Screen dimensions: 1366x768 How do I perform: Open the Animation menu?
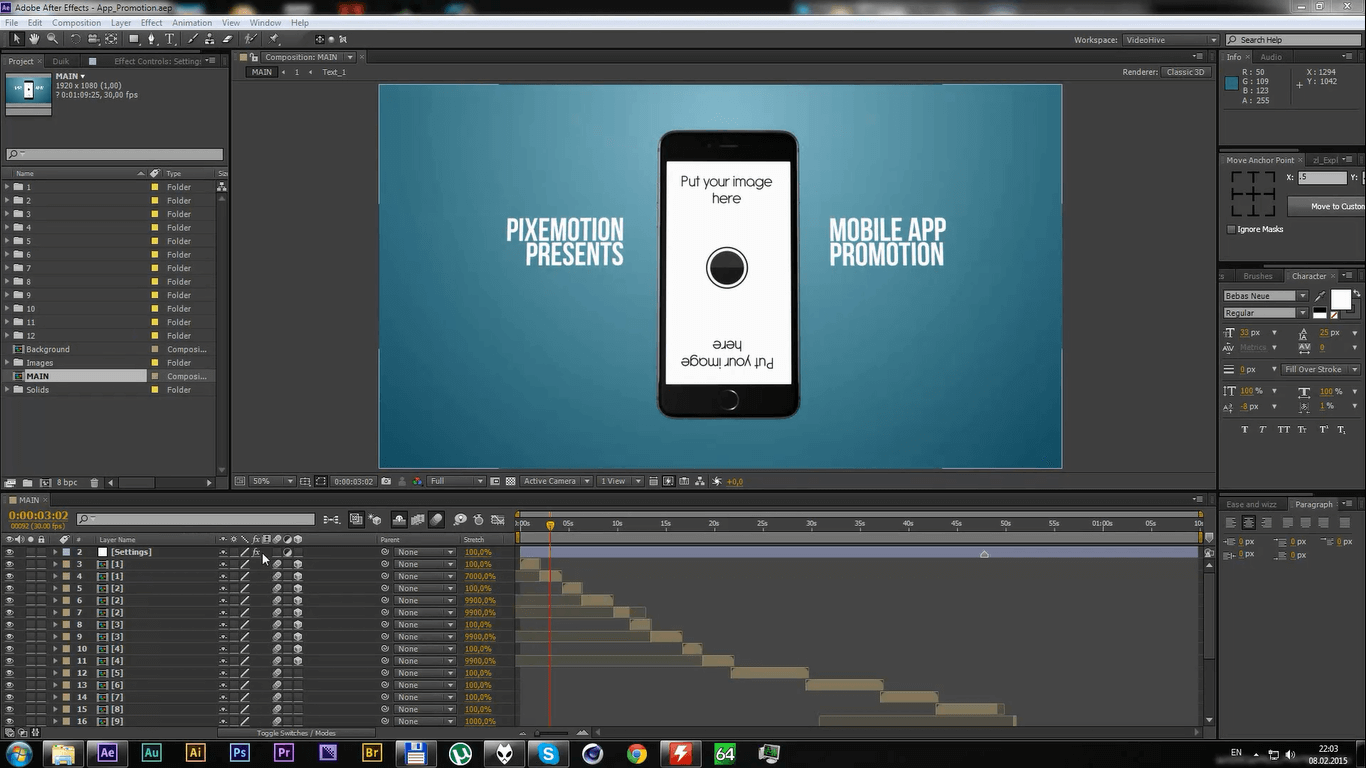click(191, 22)
